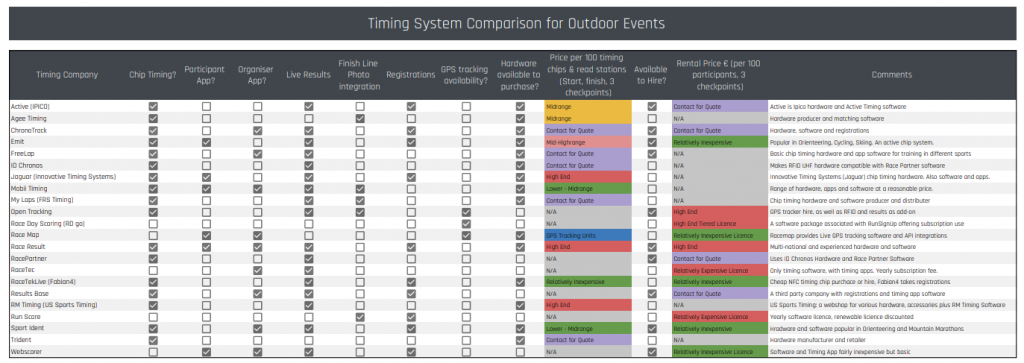
Task: Toggle Finish Line Photo checkbox for Run Score
Action: point(360,317)
